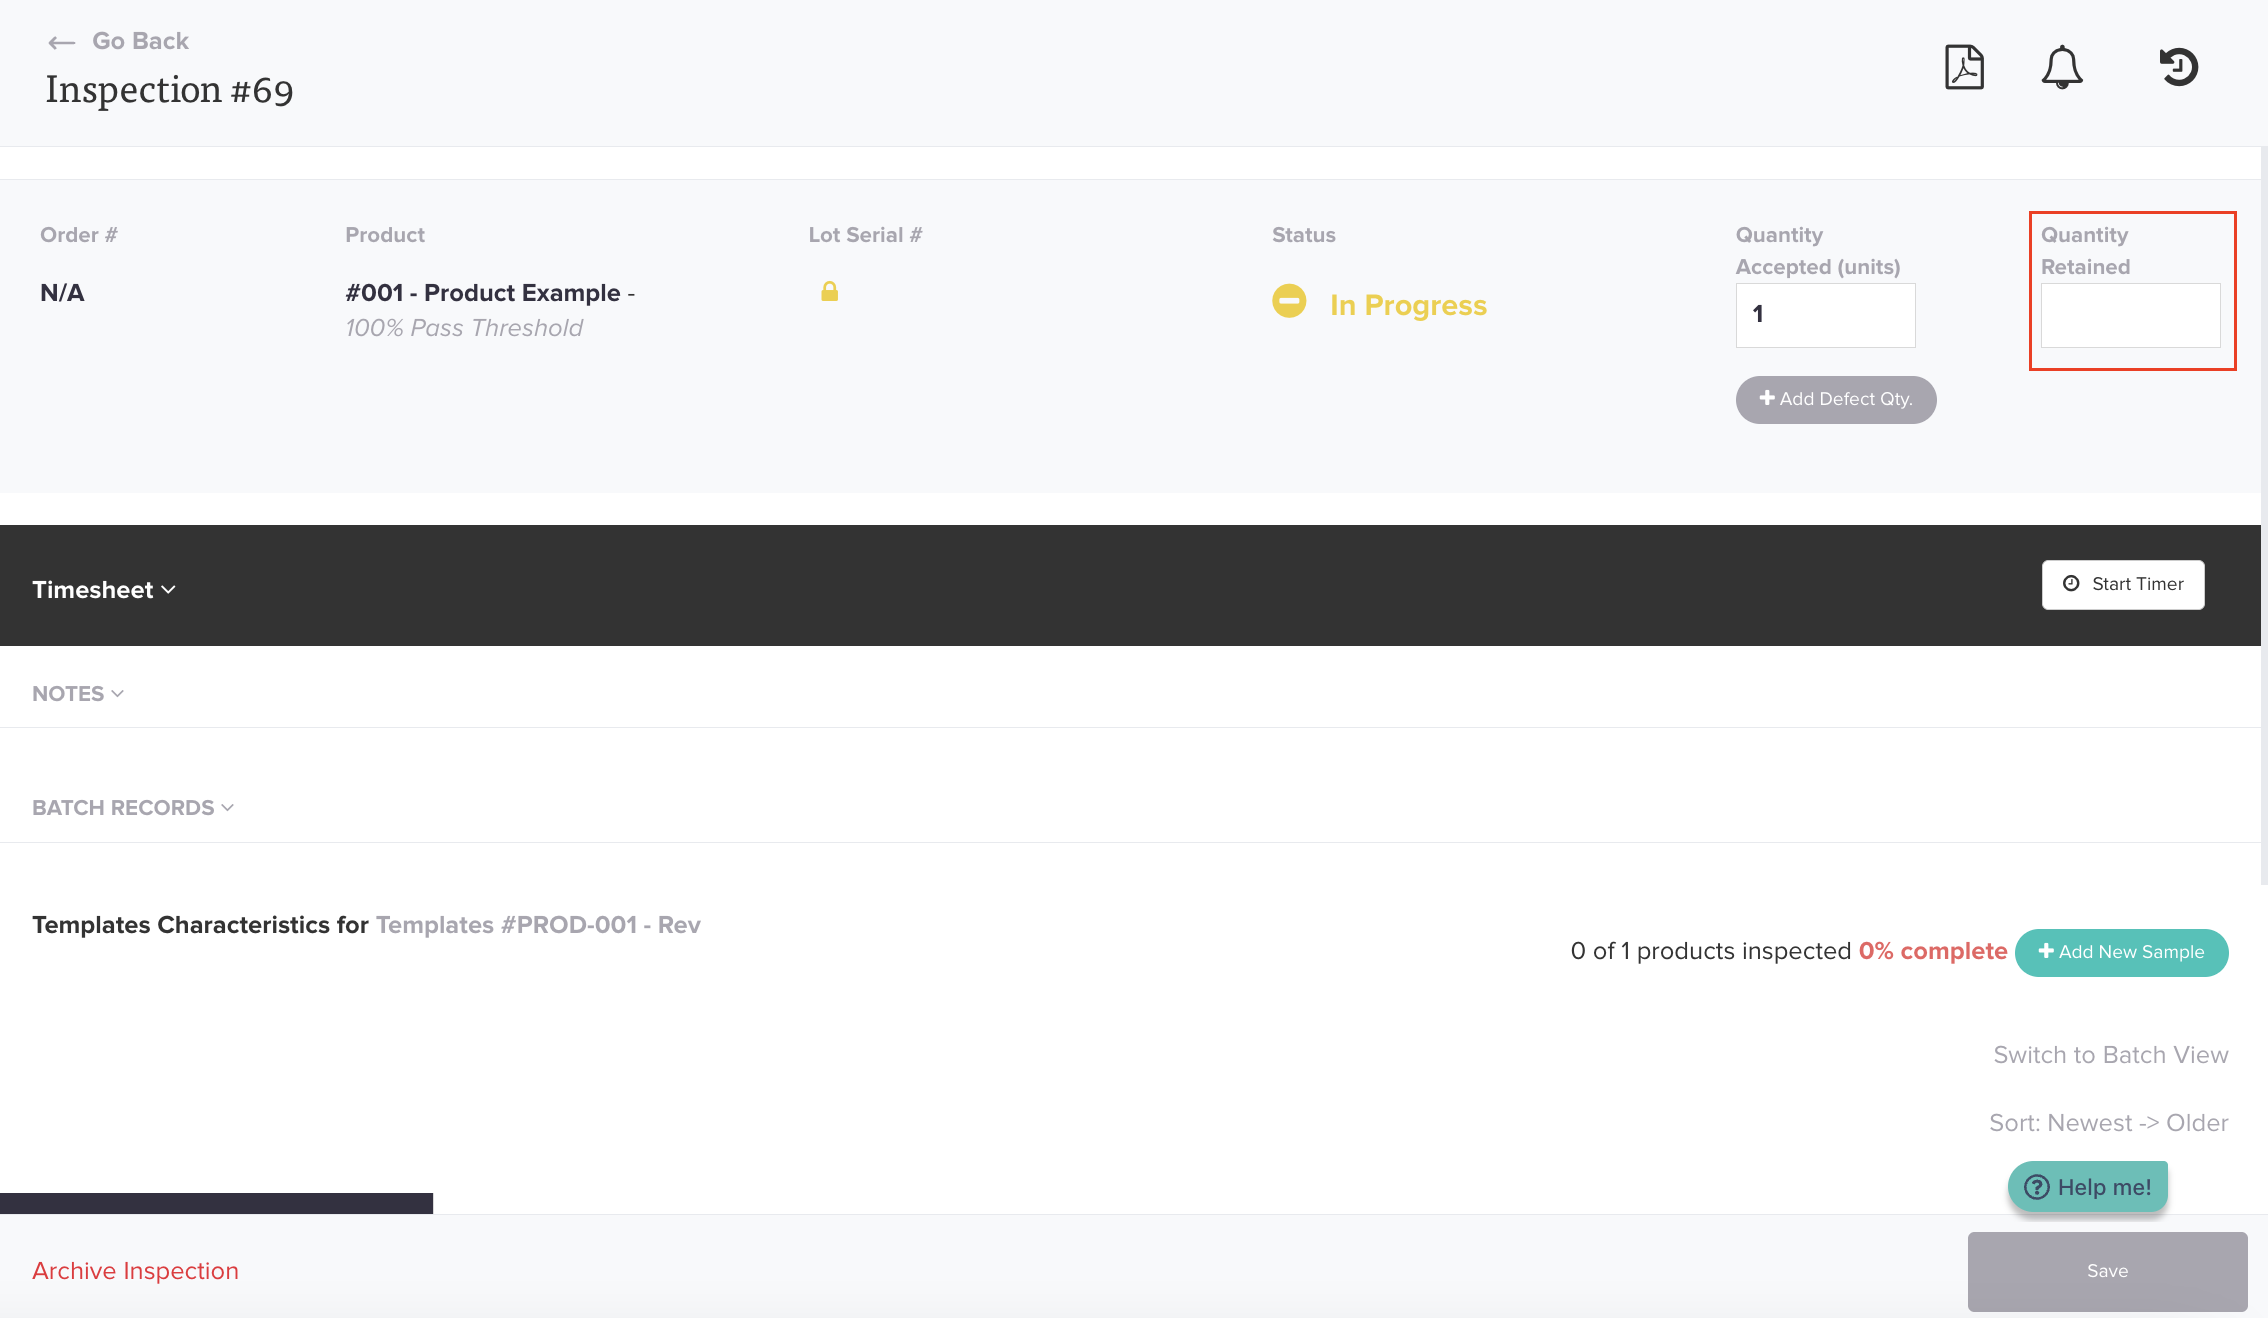Click Quantity Accepted input field
Image resolution: width=2268 pixels, height=1318 pixels.
pos(1825,315)
